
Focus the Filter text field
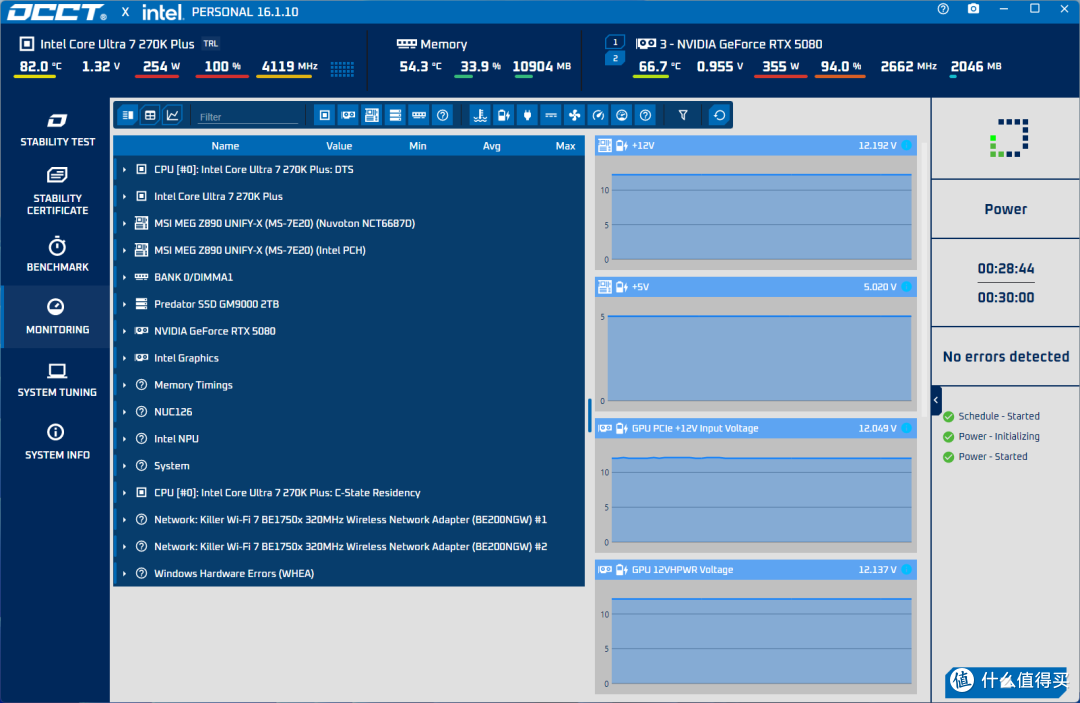click(x=248, y=116)
